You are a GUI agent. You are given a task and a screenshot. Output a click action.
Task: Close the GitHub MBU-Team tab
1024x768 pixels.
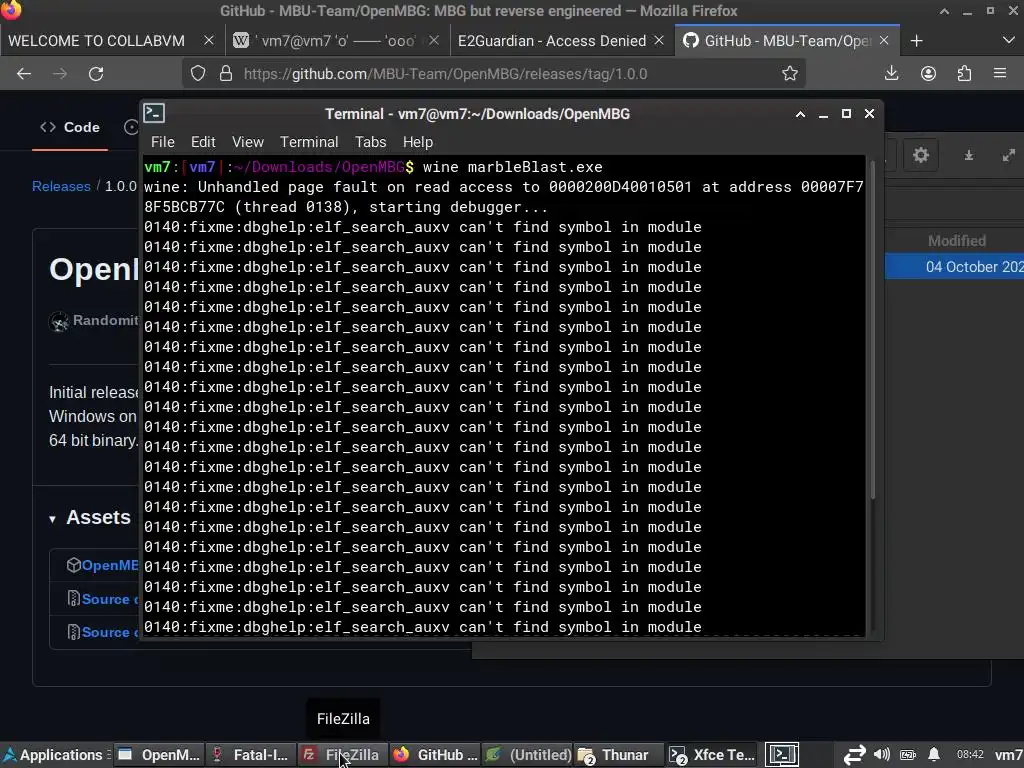pyautogui.click(x=884, y=40)
